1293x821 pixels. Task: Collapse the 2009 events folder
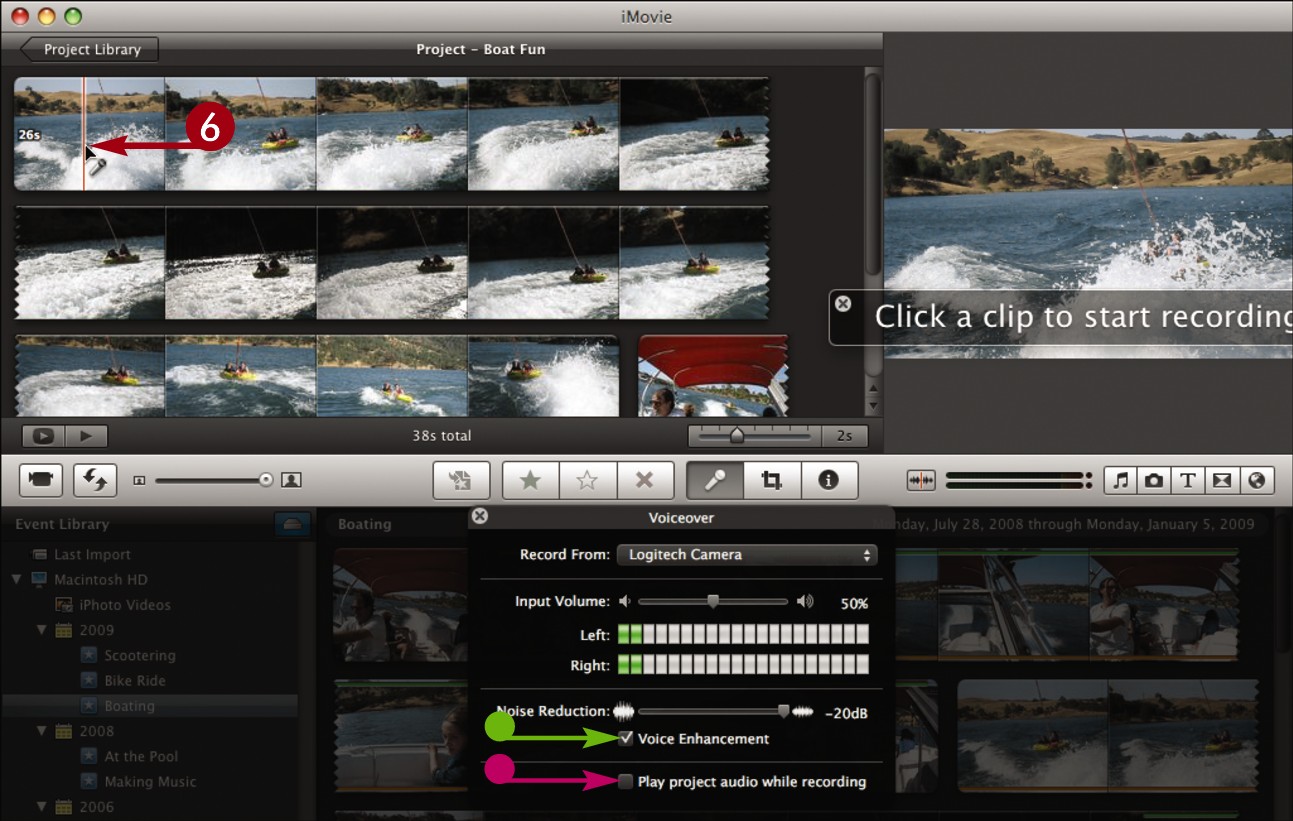coord(41,630)
